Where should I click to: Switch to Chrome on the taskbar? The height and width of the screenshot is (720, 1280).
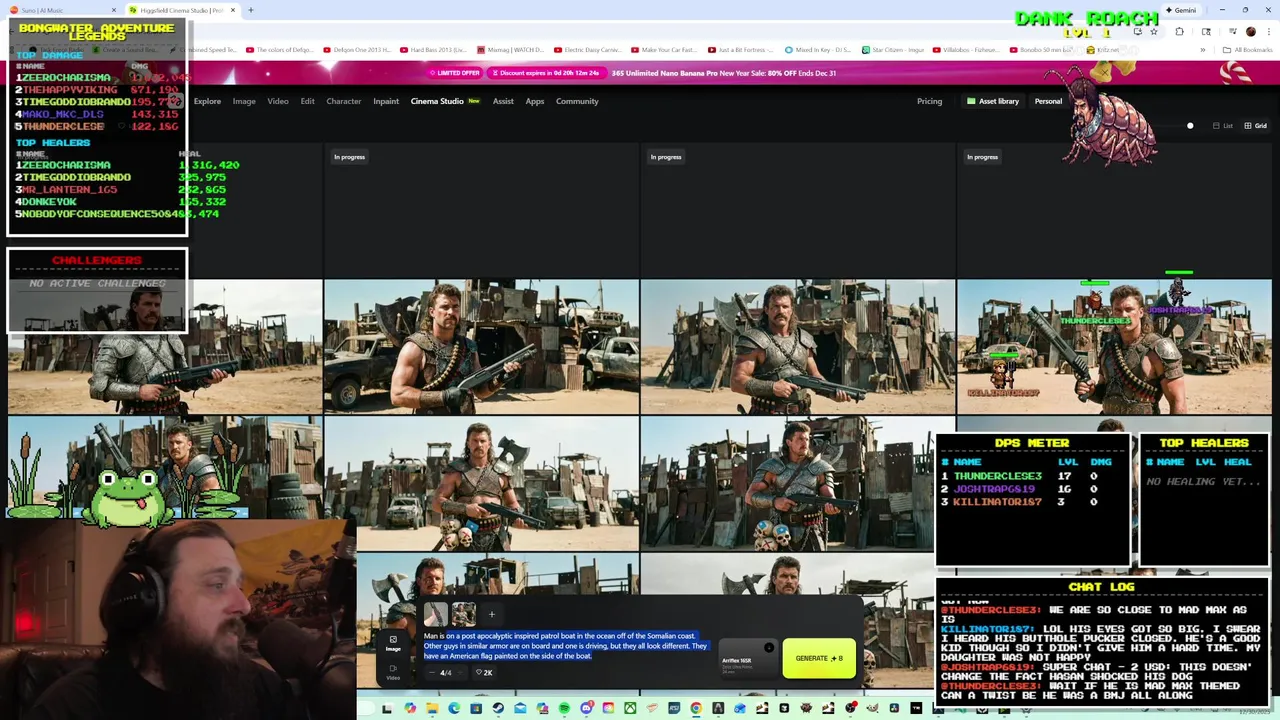tap(696, 708)
